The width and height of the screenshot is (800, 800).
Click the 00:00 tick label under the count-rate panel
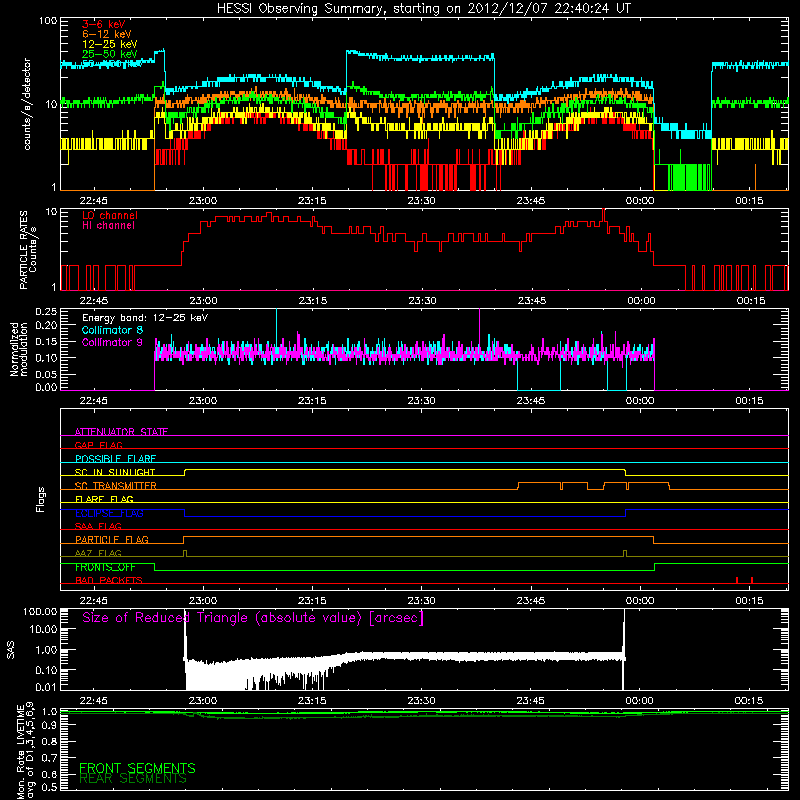pos(640,201)
